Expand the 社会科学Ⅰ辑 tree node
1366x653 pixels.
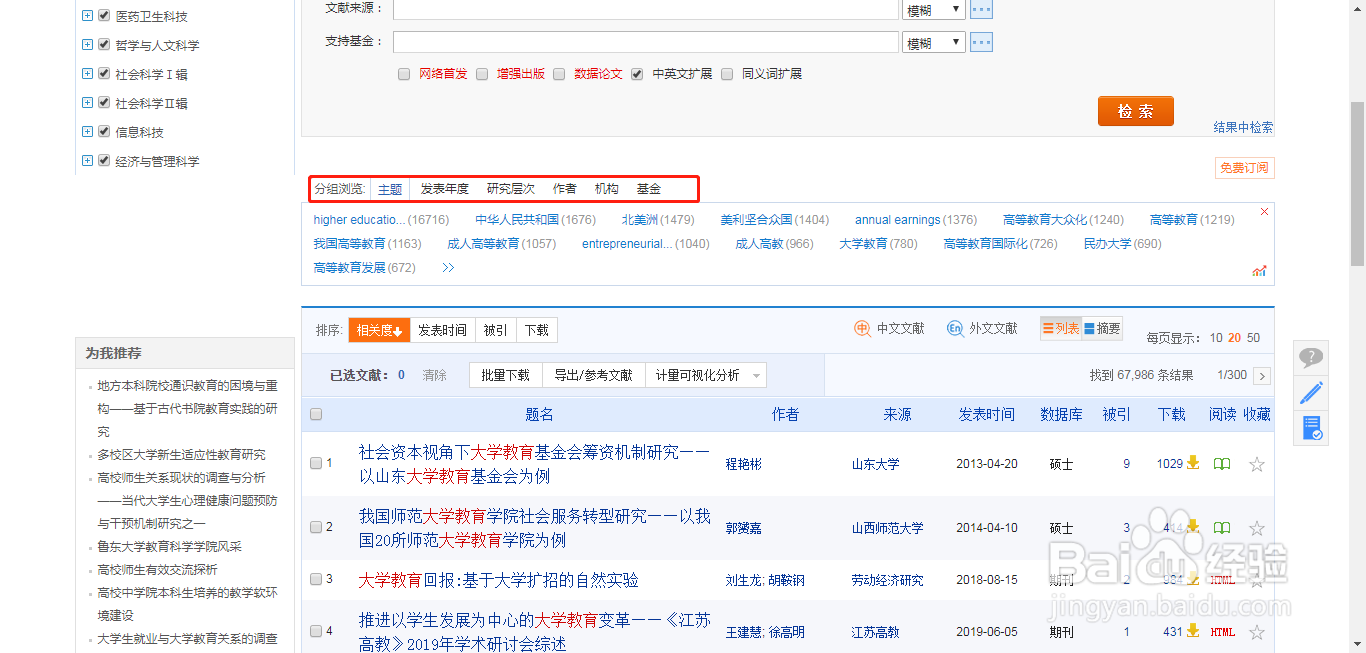click(88, 73)
